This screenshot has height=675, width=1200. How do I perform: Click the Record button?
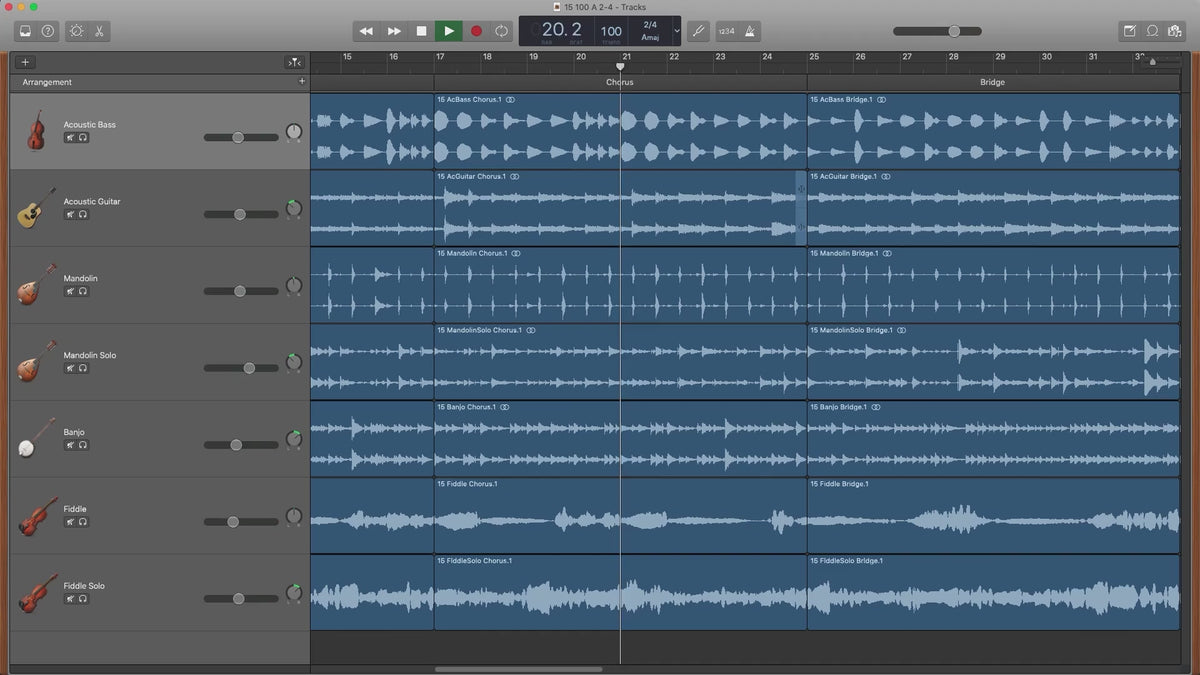pos(476,31)
